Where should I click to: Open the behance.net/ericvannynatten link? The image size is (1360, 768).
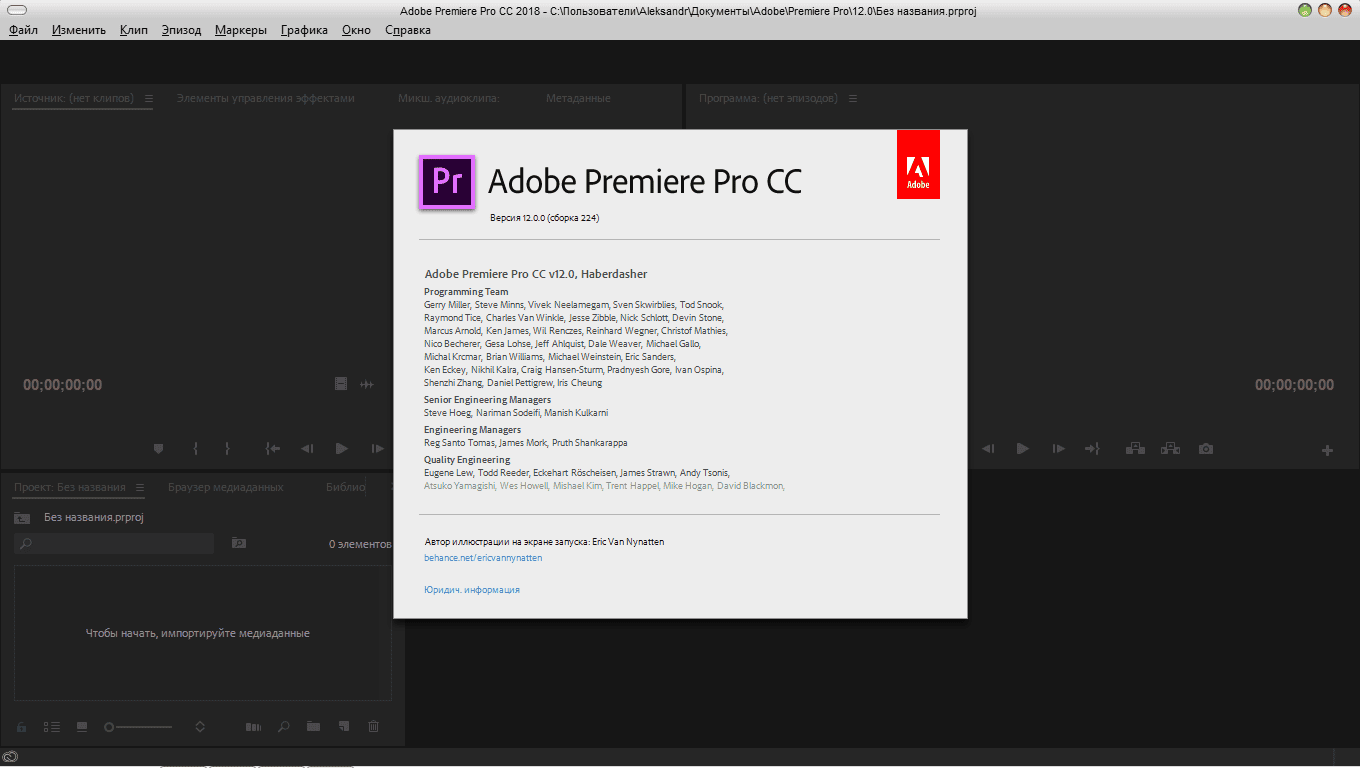483,558
